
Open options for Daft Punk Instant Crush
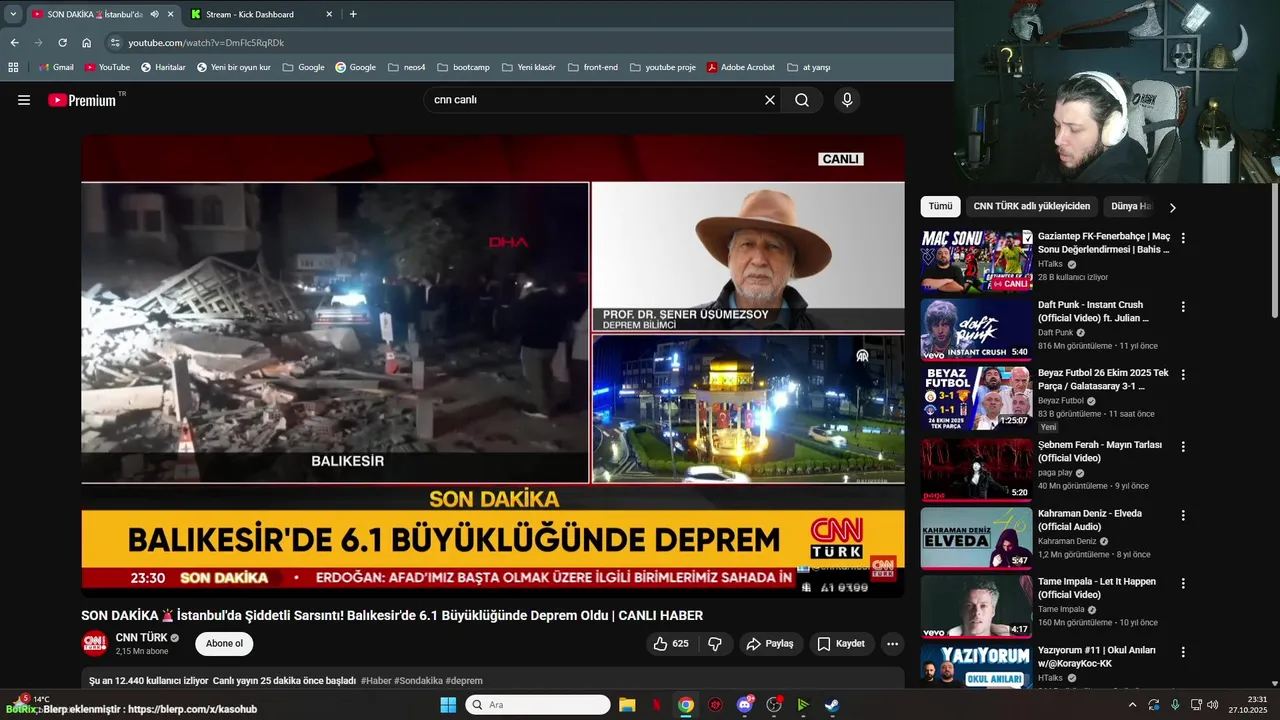pos(1183,306)
